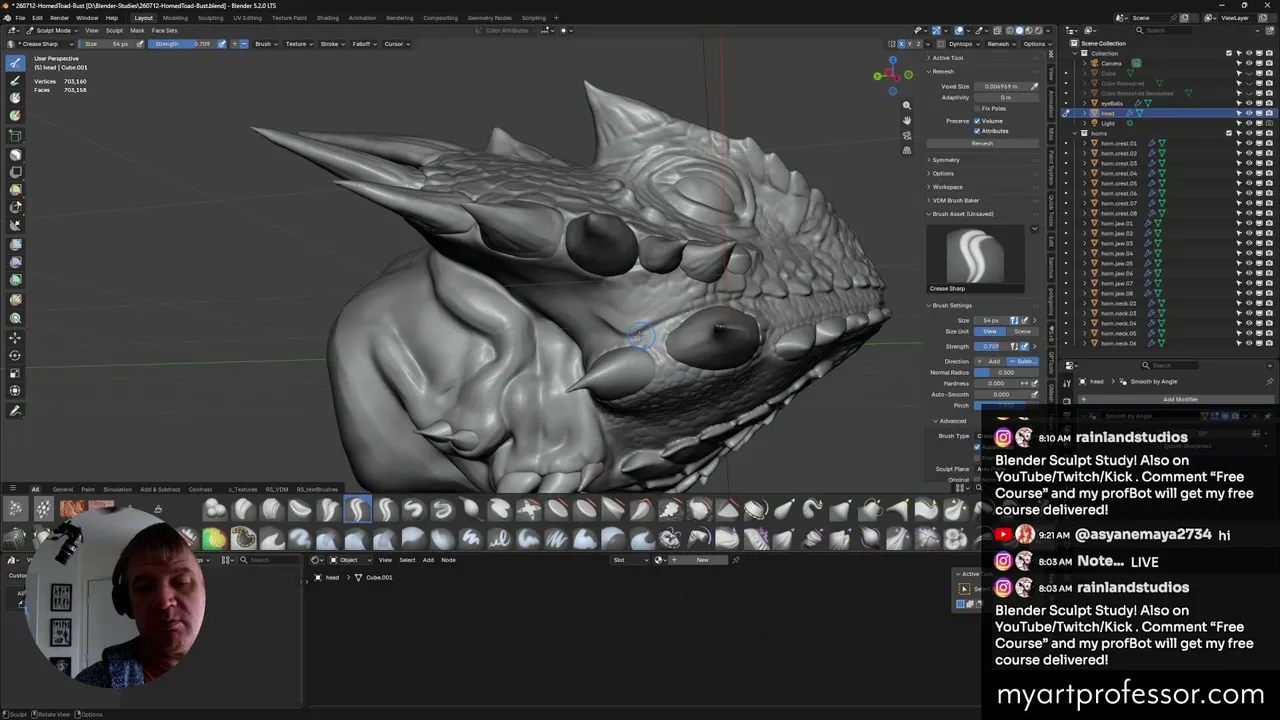1280x720 pixels.
Task: Open the Brush dropdown in header
Action: click(x=265, y=44)
